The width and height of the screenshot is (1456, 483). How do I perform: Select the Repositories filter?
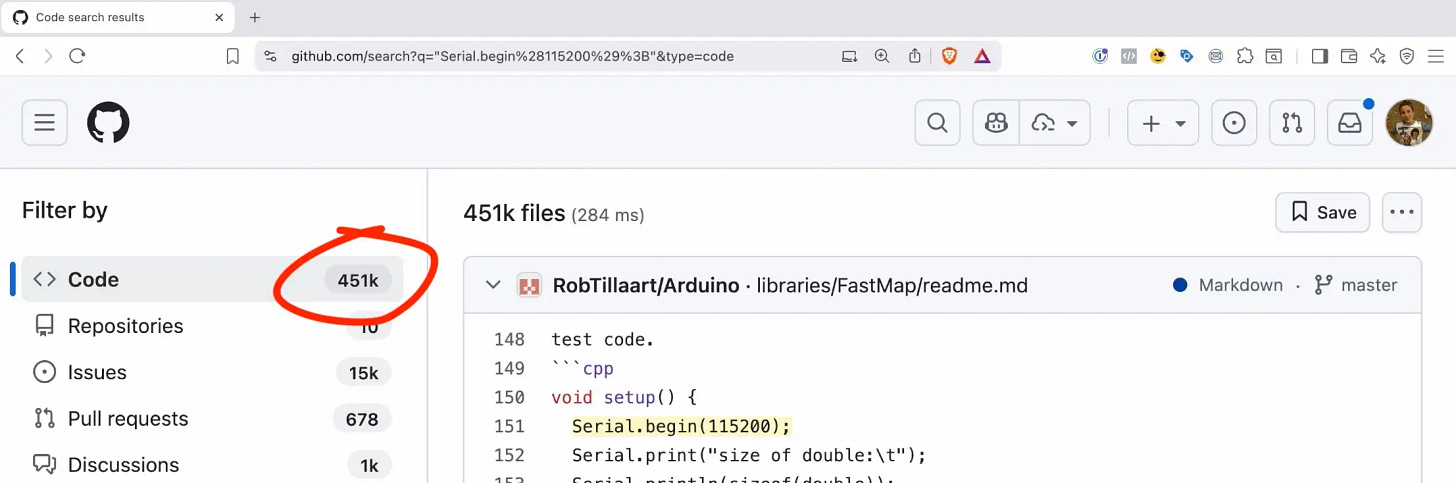(x=212, y=326)
